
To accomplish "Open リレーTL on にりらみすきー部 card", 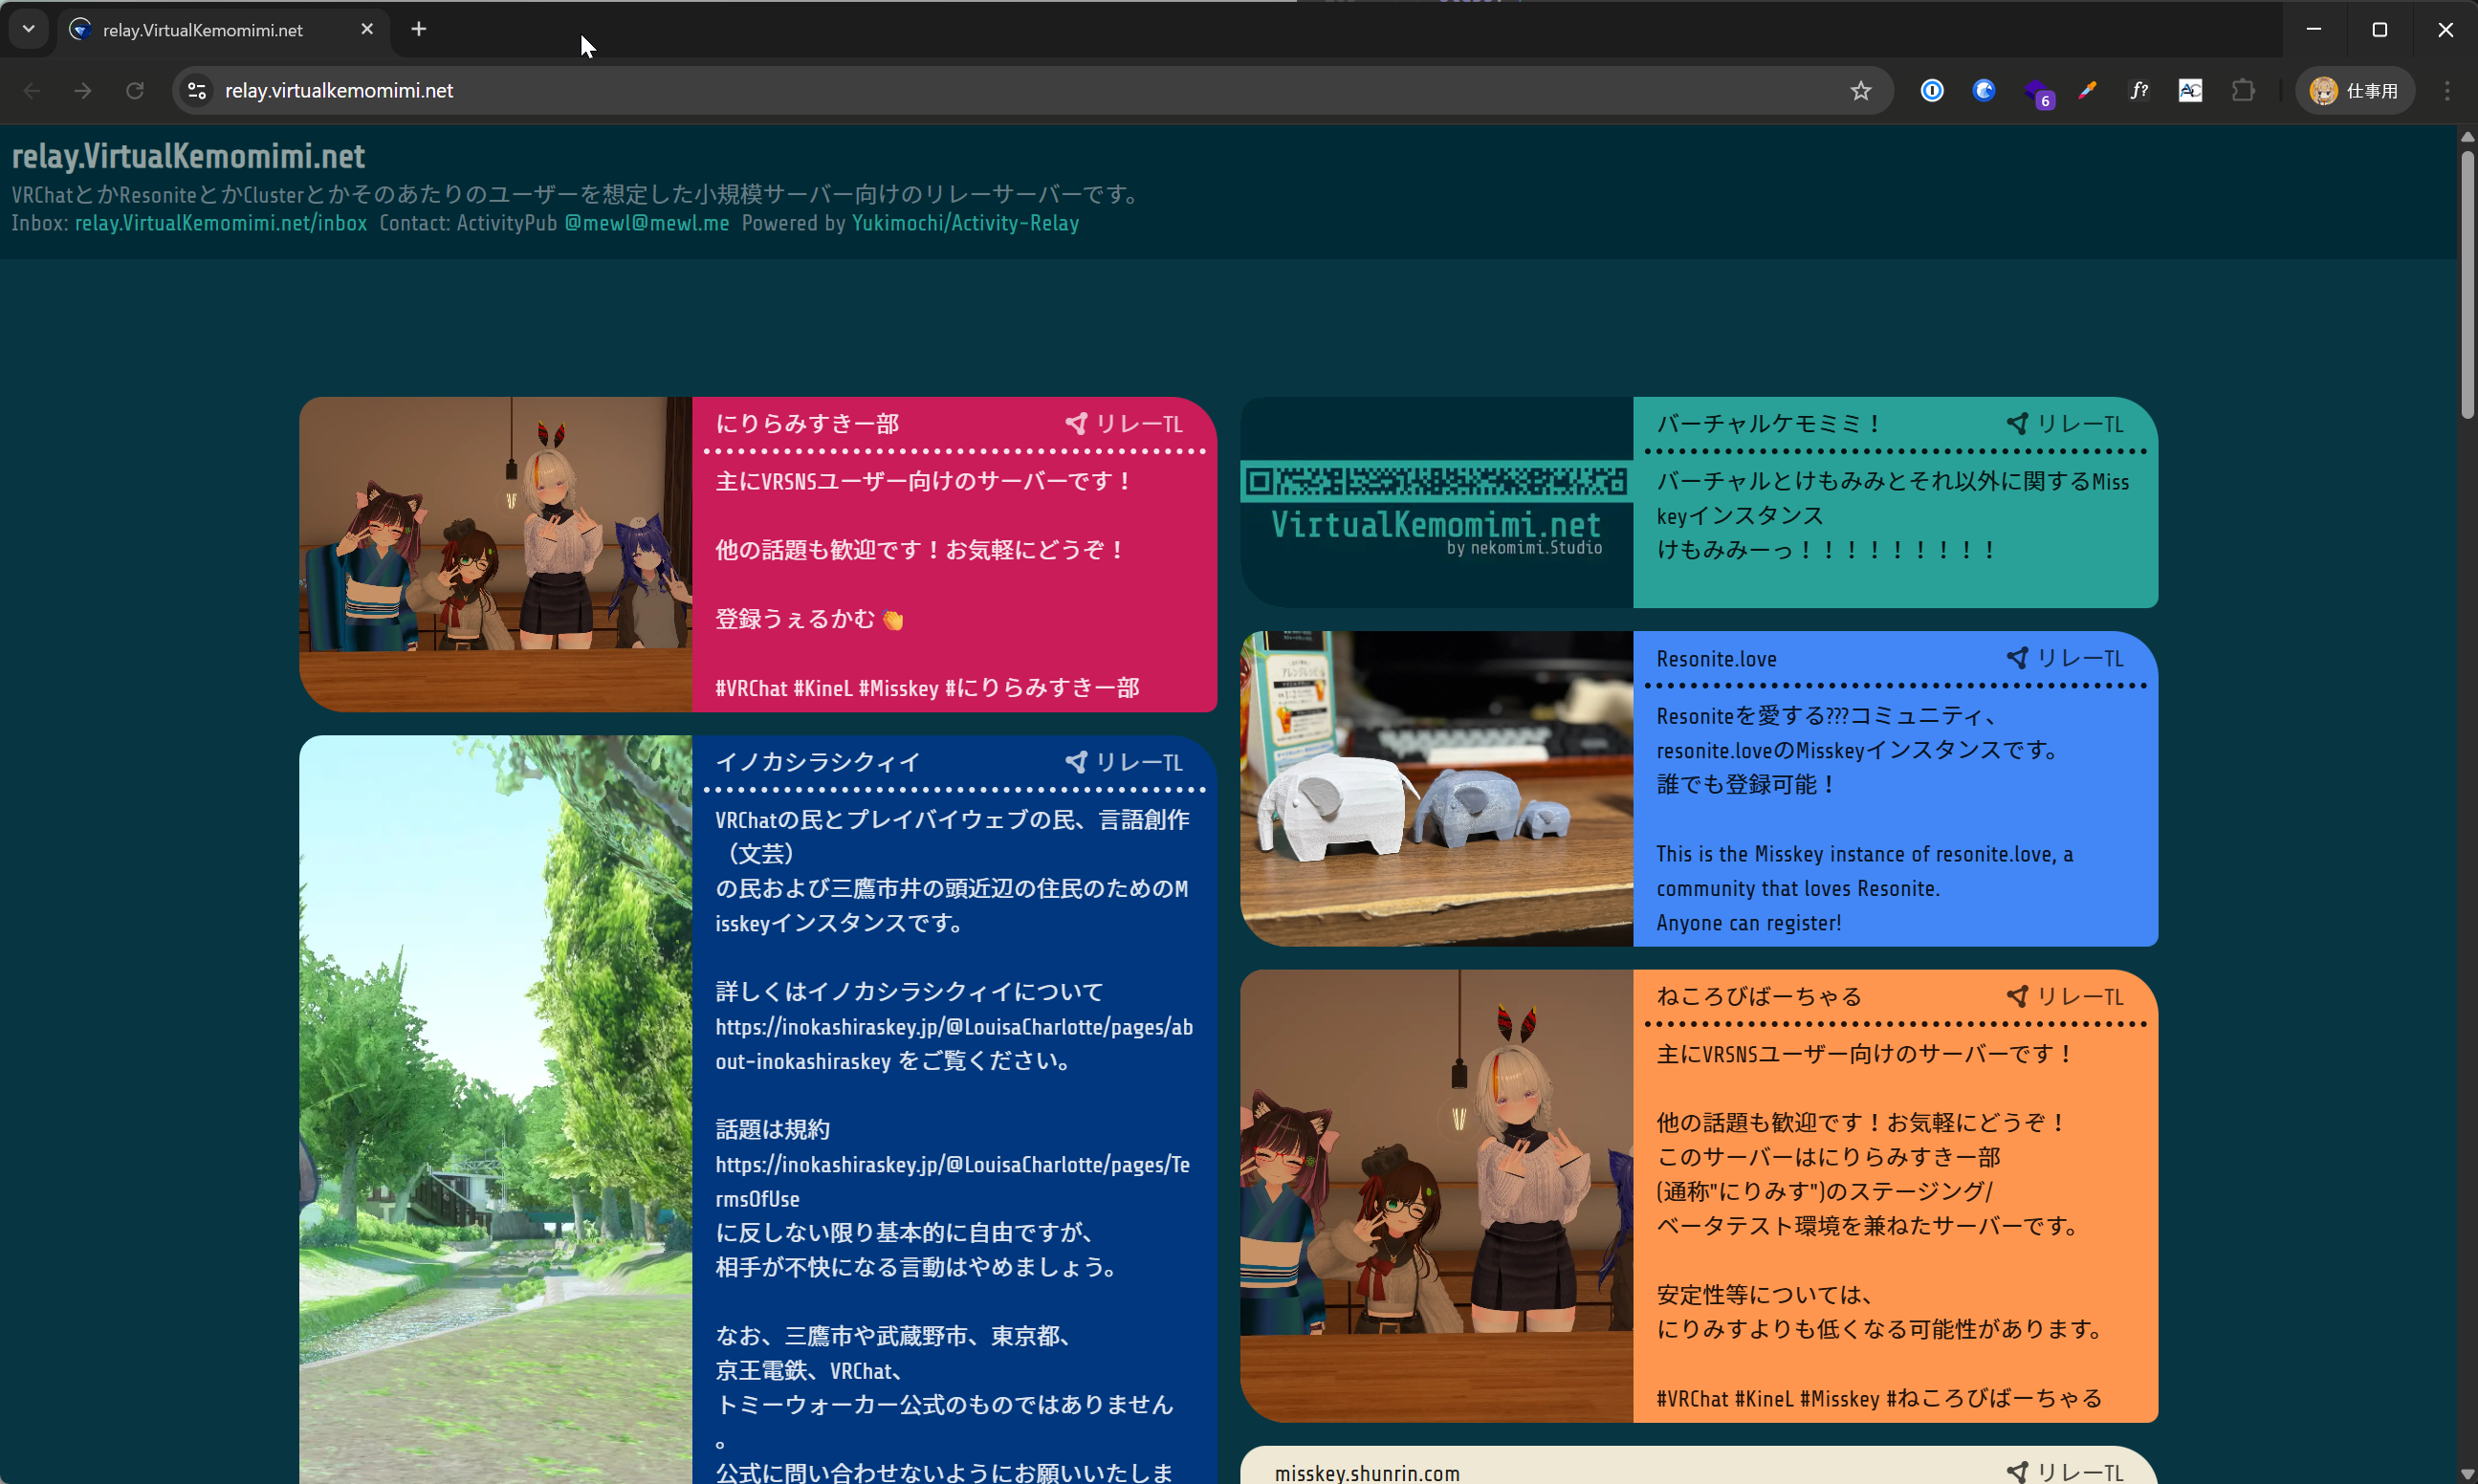I will click(x=1124, y=424).
